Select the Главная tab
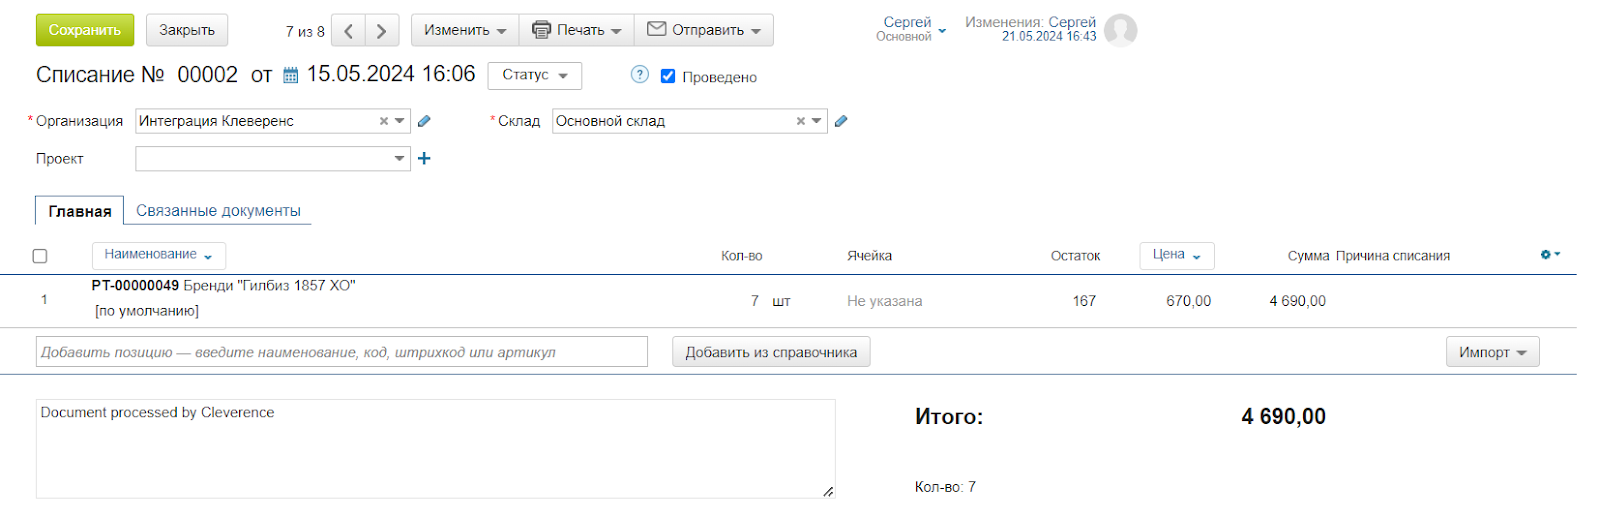Screen dimensions: 1600x518 coord(80,211)
